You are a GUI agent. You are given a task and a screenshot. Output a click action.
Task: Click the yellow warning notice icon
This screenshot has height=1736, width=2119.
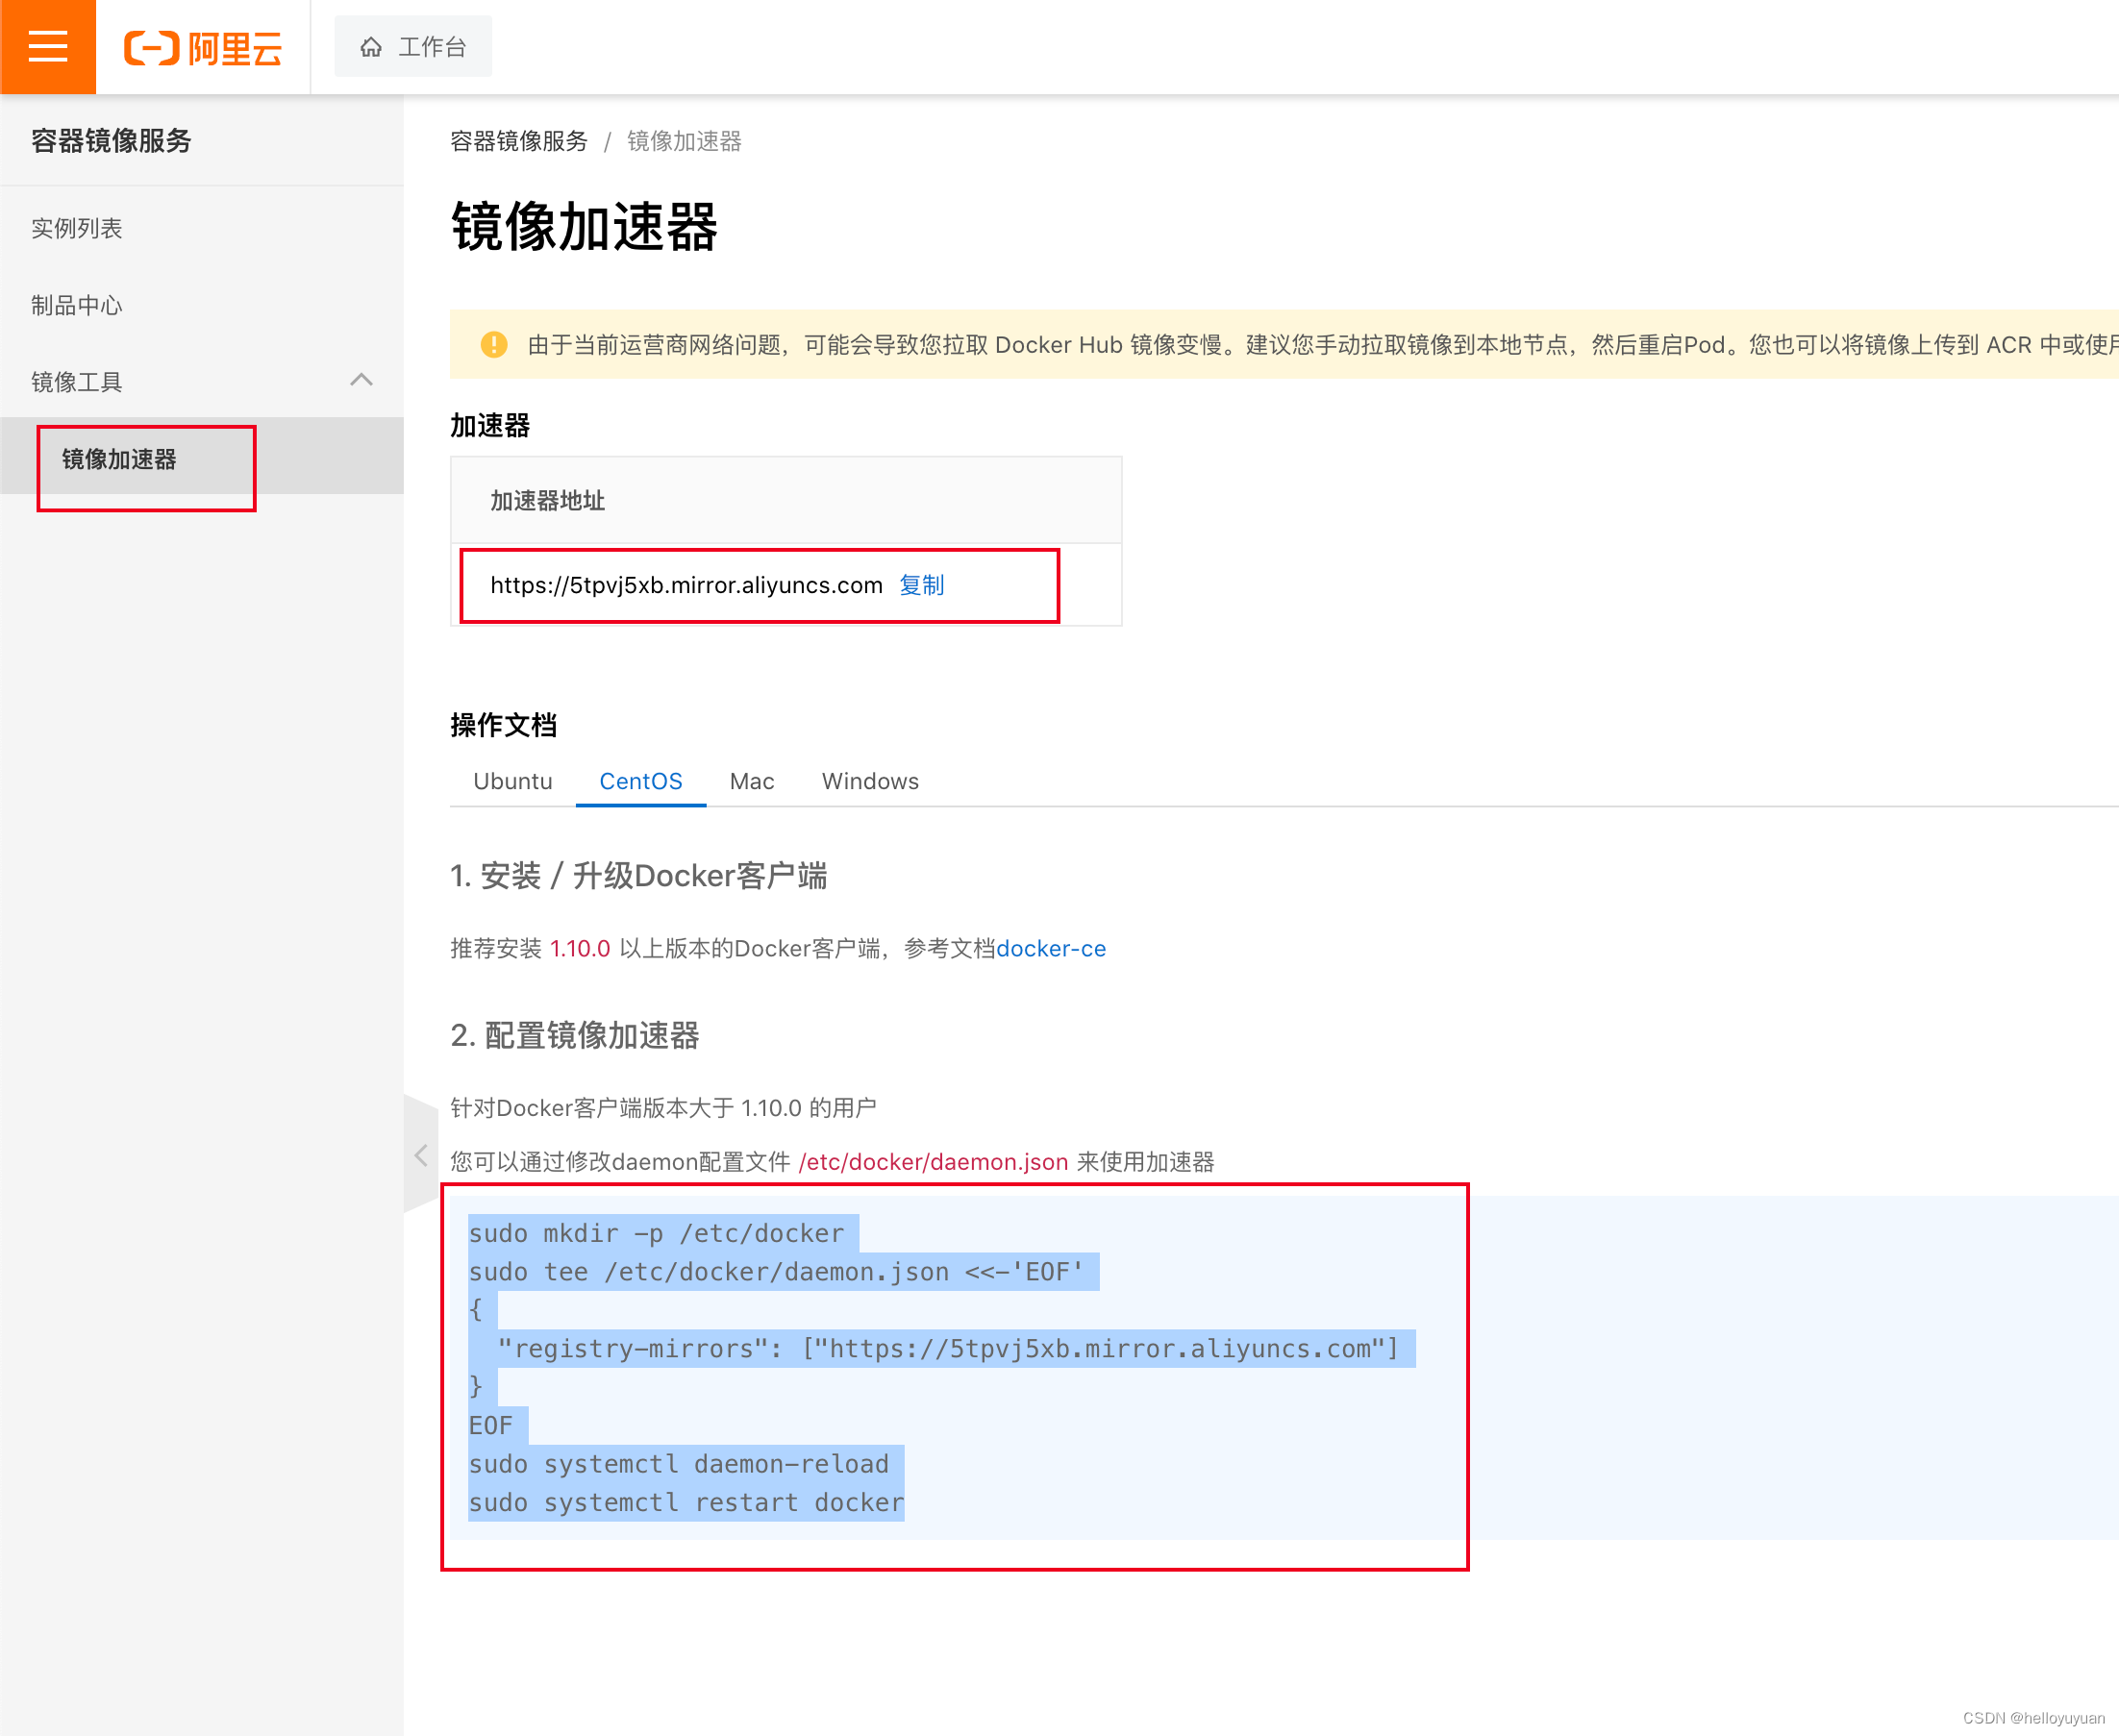(x=494, y=345)
